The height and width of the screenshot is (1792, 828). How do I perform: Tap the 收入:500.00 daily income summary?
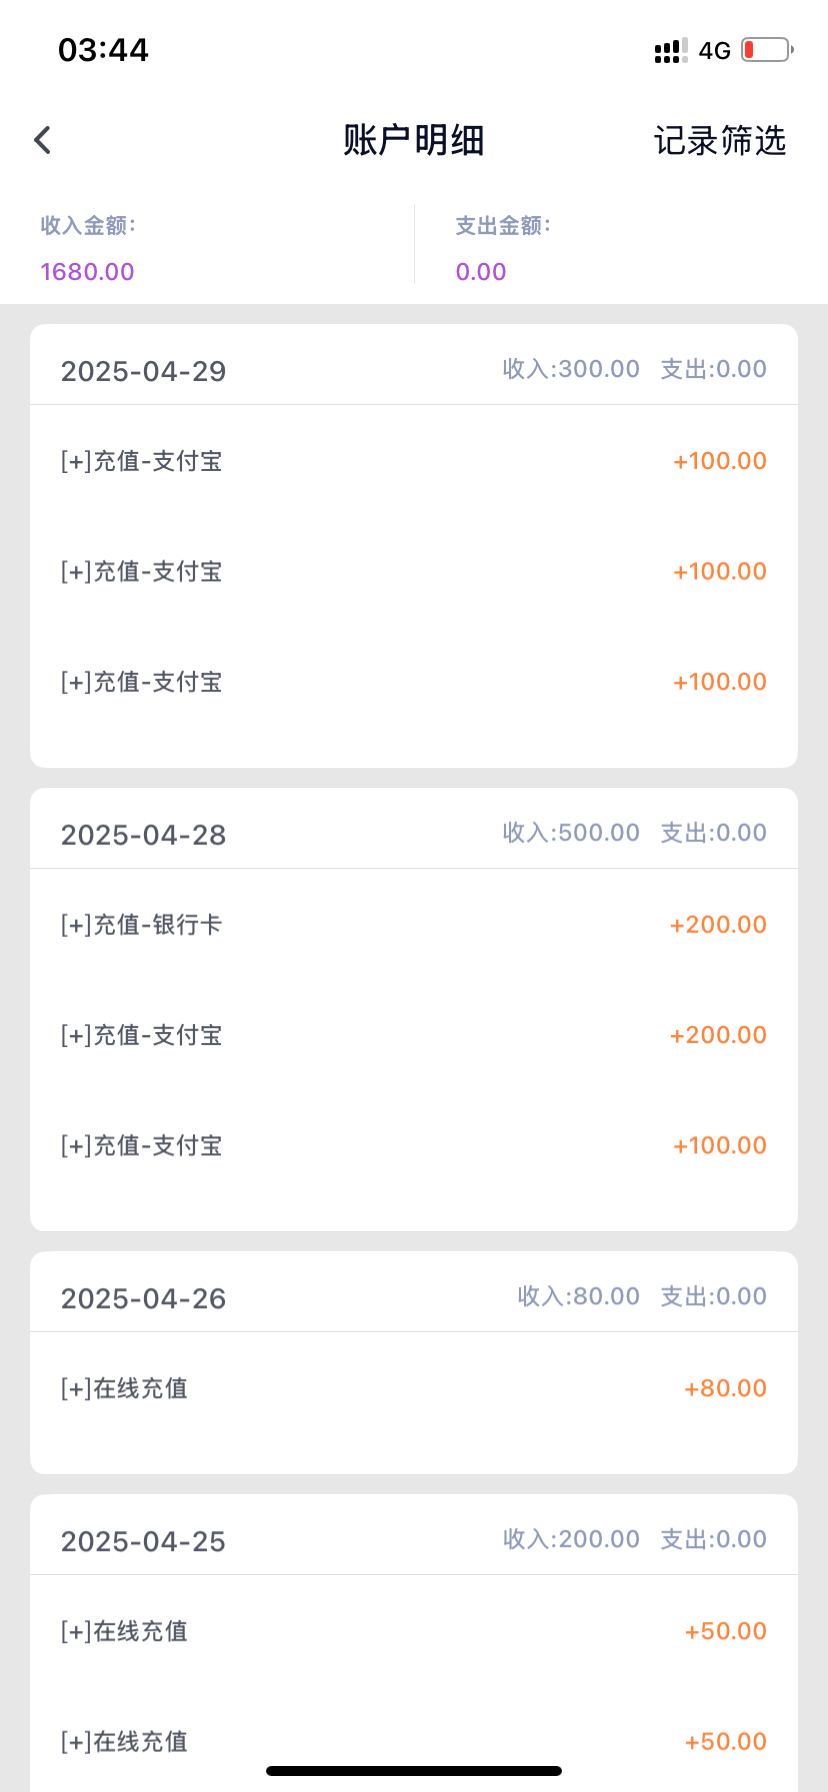(x=570, y=833)
